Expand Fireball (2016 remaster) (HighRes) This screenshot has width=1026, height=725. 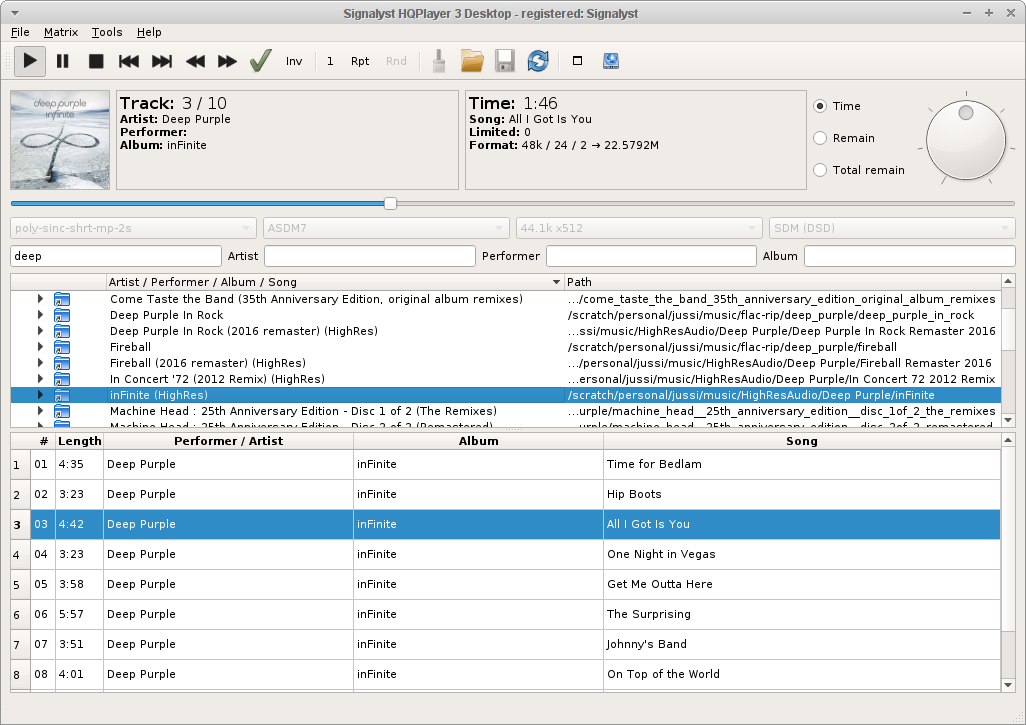point(40,363)
